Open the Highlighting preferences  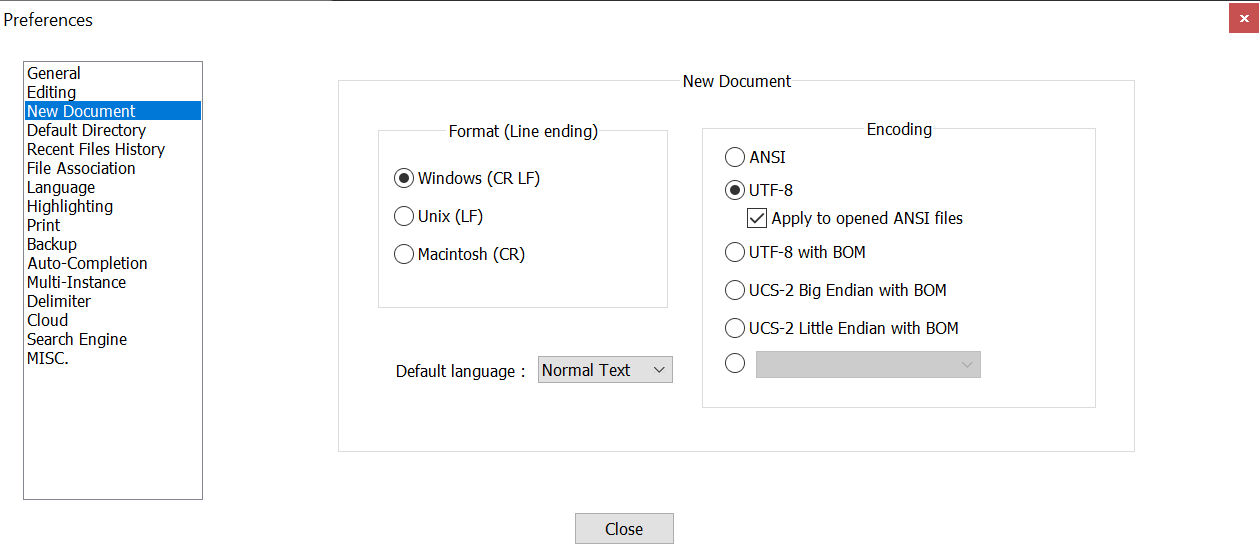tap(70, 206)
